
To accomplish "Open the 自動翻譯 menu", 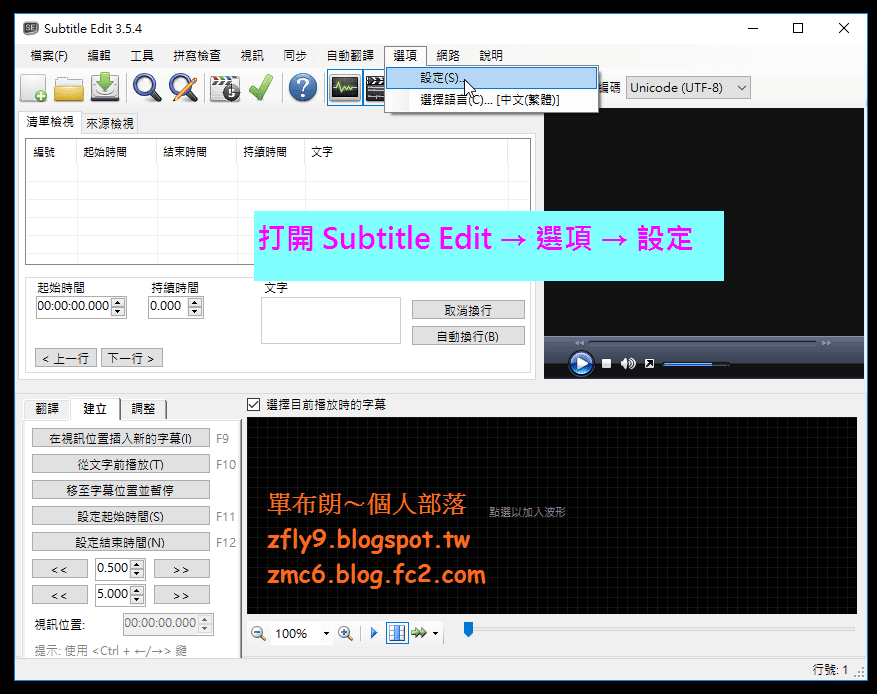I will [350, 55].
